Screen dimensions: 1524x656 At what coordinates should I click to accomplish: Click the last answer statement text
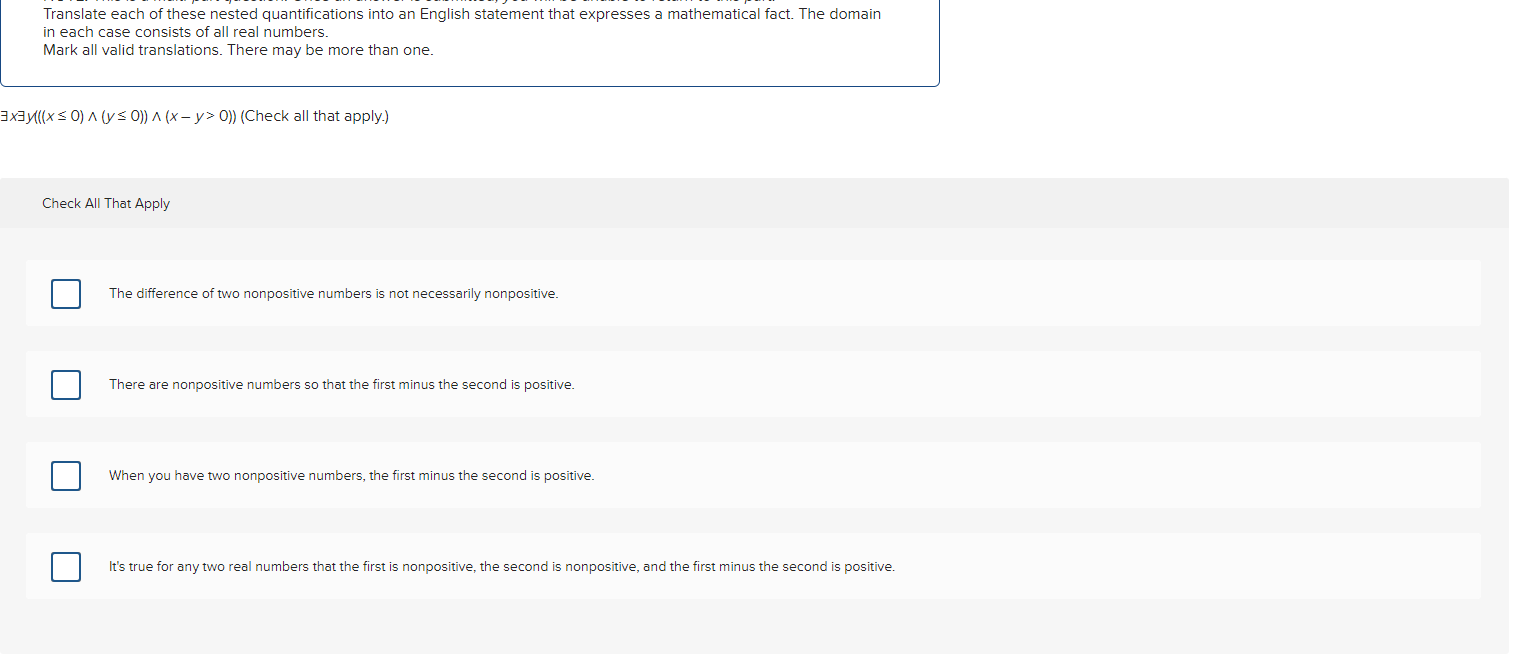pos(500,566)
